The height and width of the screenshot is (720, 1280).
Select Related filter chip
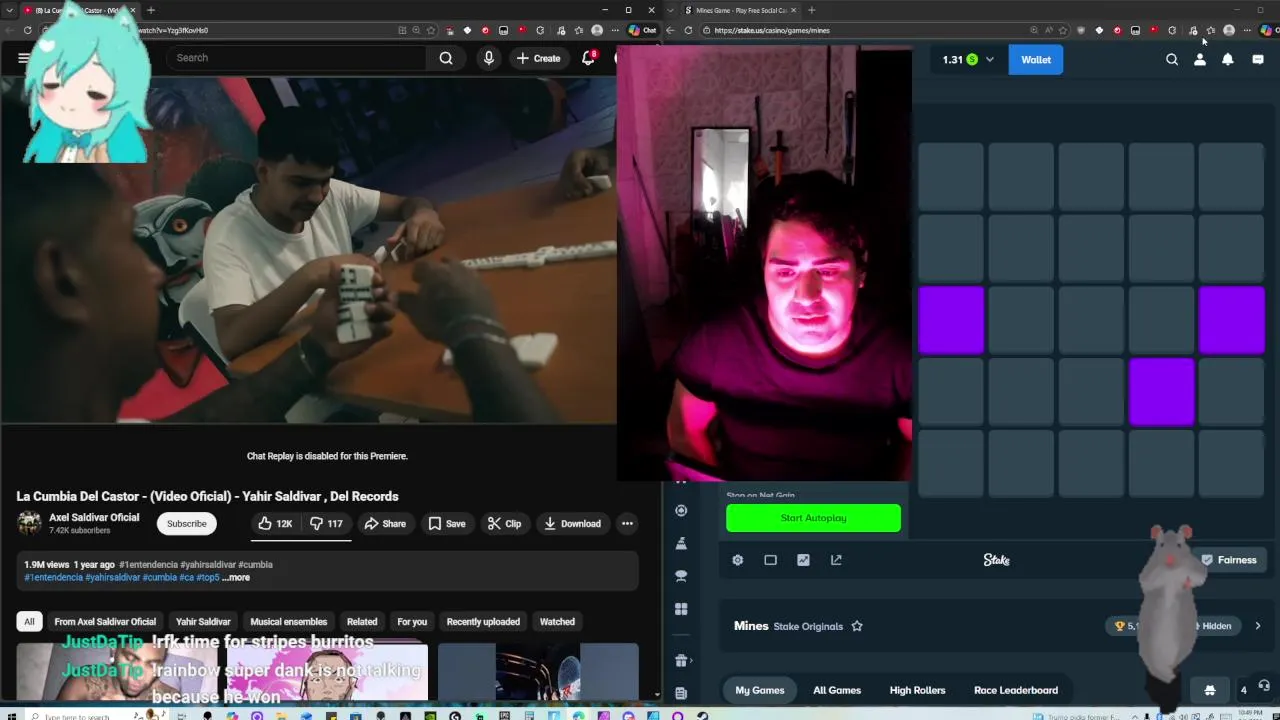point(362,622)
